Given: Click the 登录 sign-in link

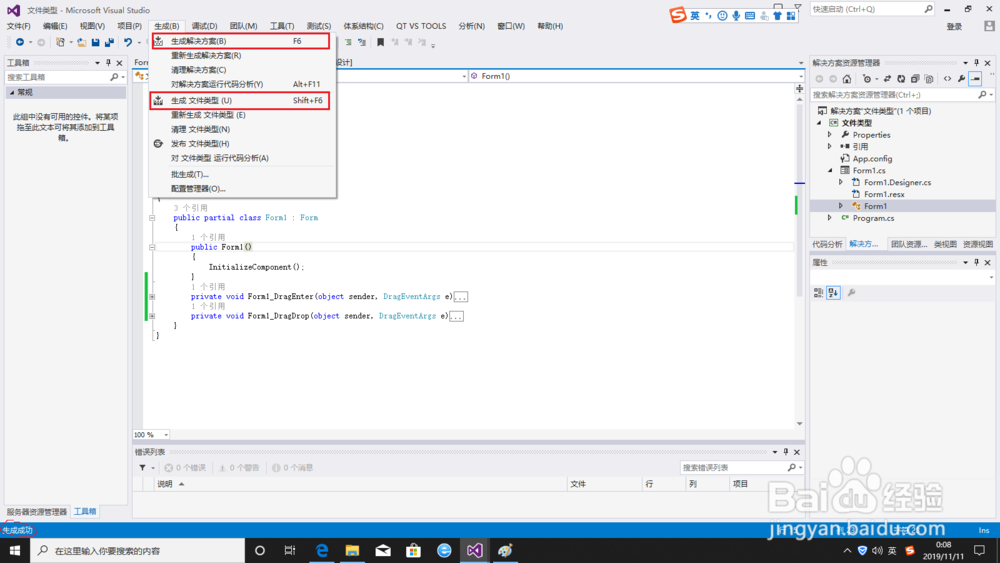Looking at the screenshot, I should pos(954,27).
